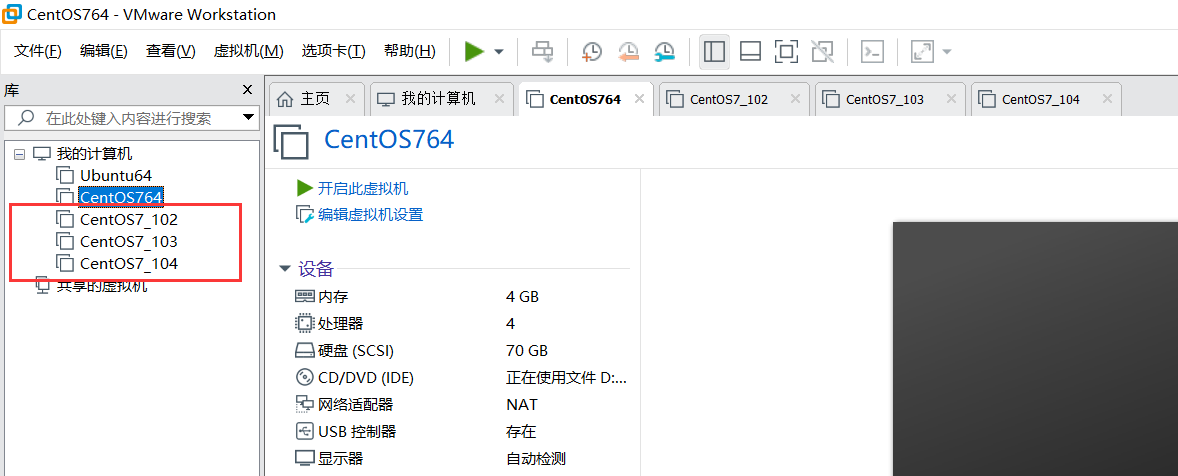Click 开启此虚拟机 link

363,188
